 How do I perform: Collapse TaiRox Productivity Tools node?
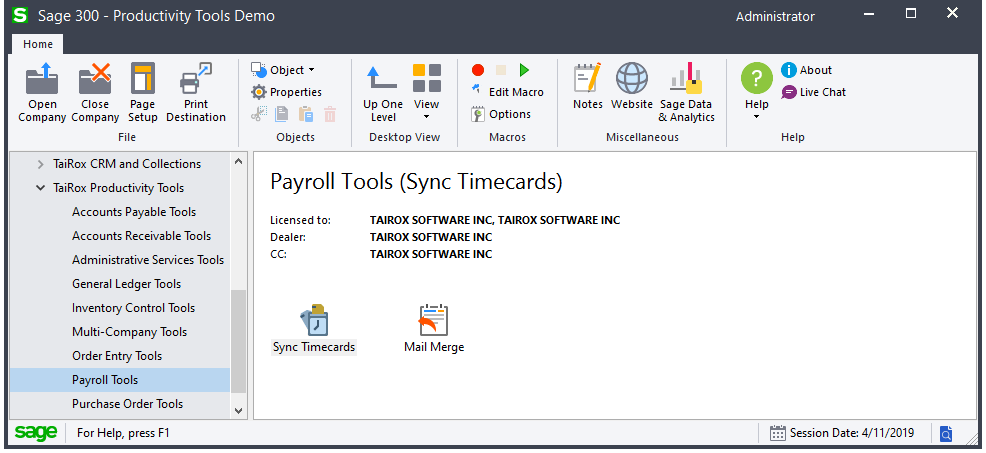pyautogui.click(x=40, y=188)
